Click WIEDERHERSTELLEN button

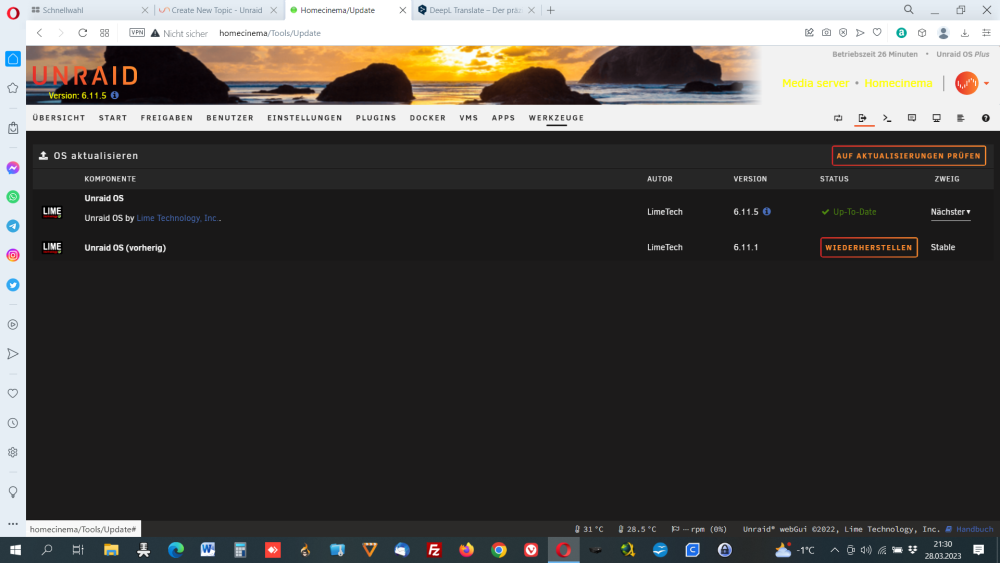coord(869,247)
